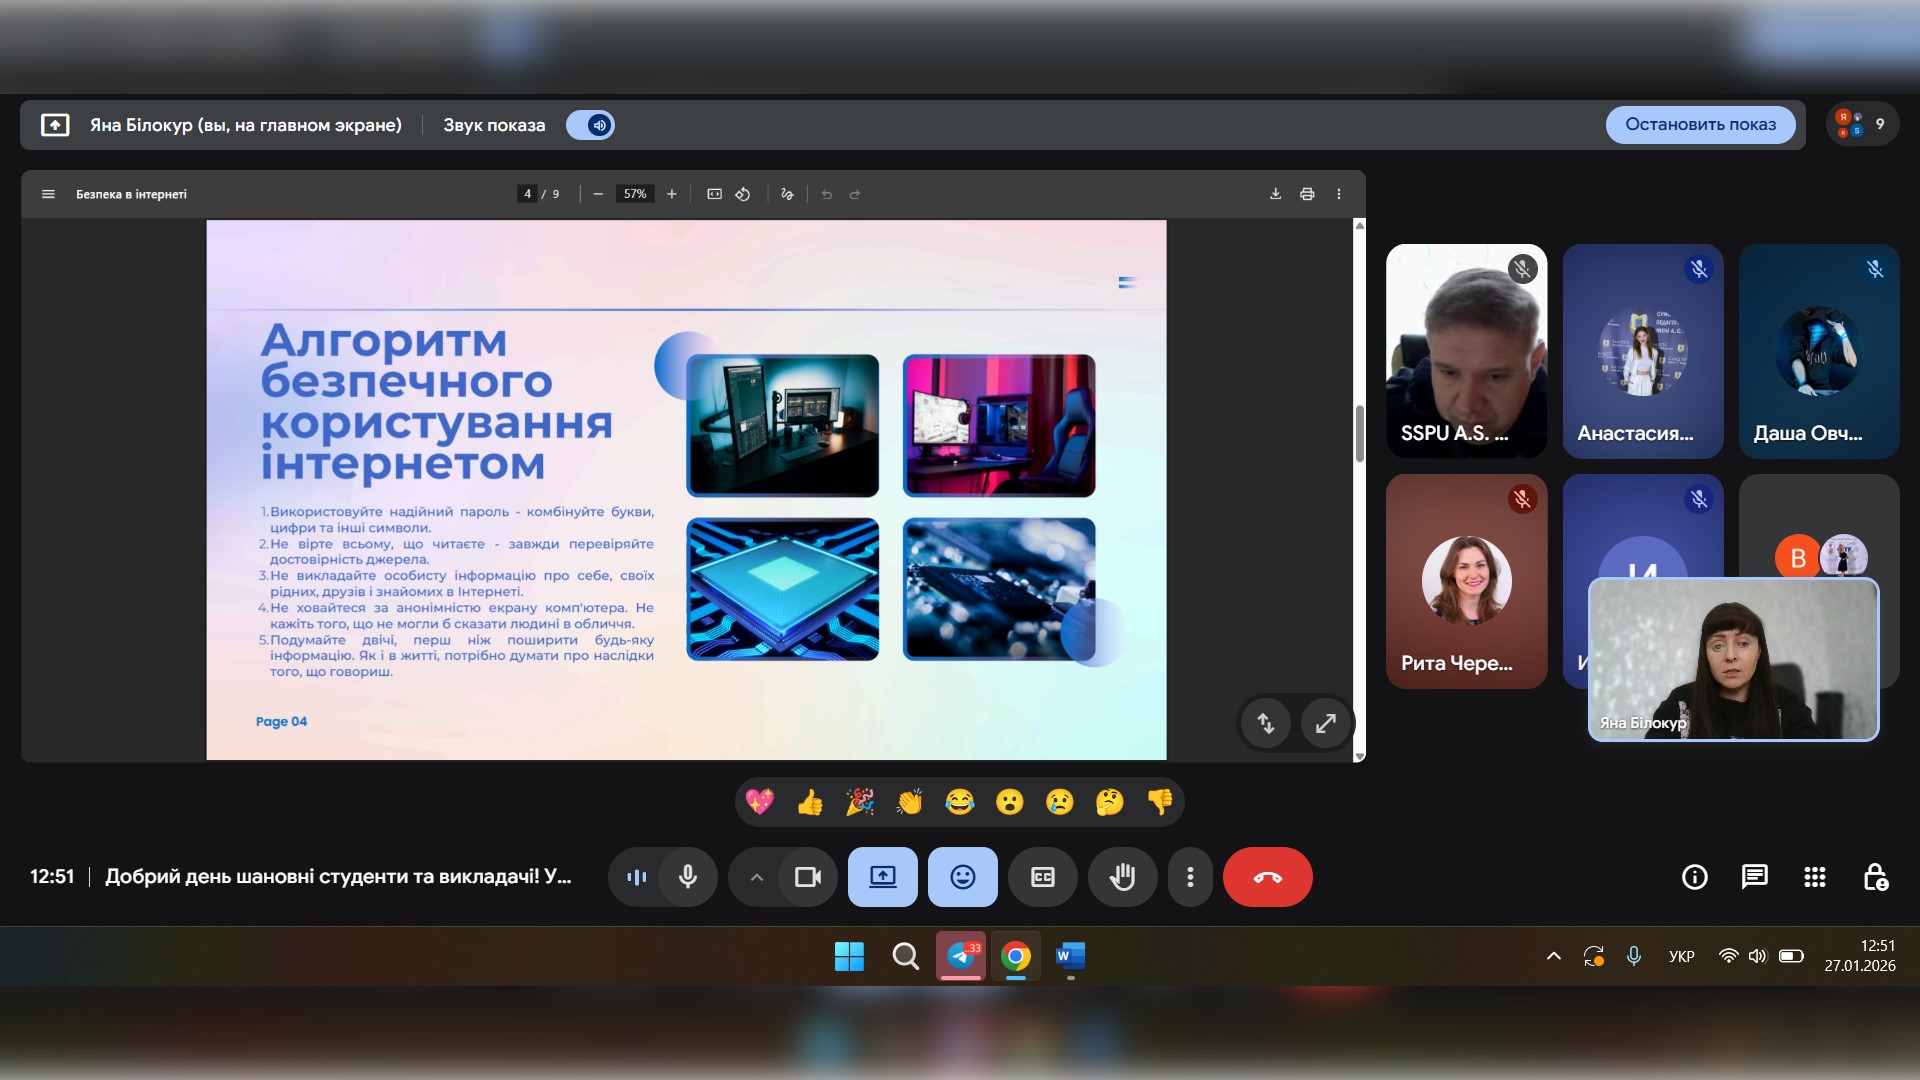Click the raise hand icon
1920x1080 pixels.
click(1122, 877)
